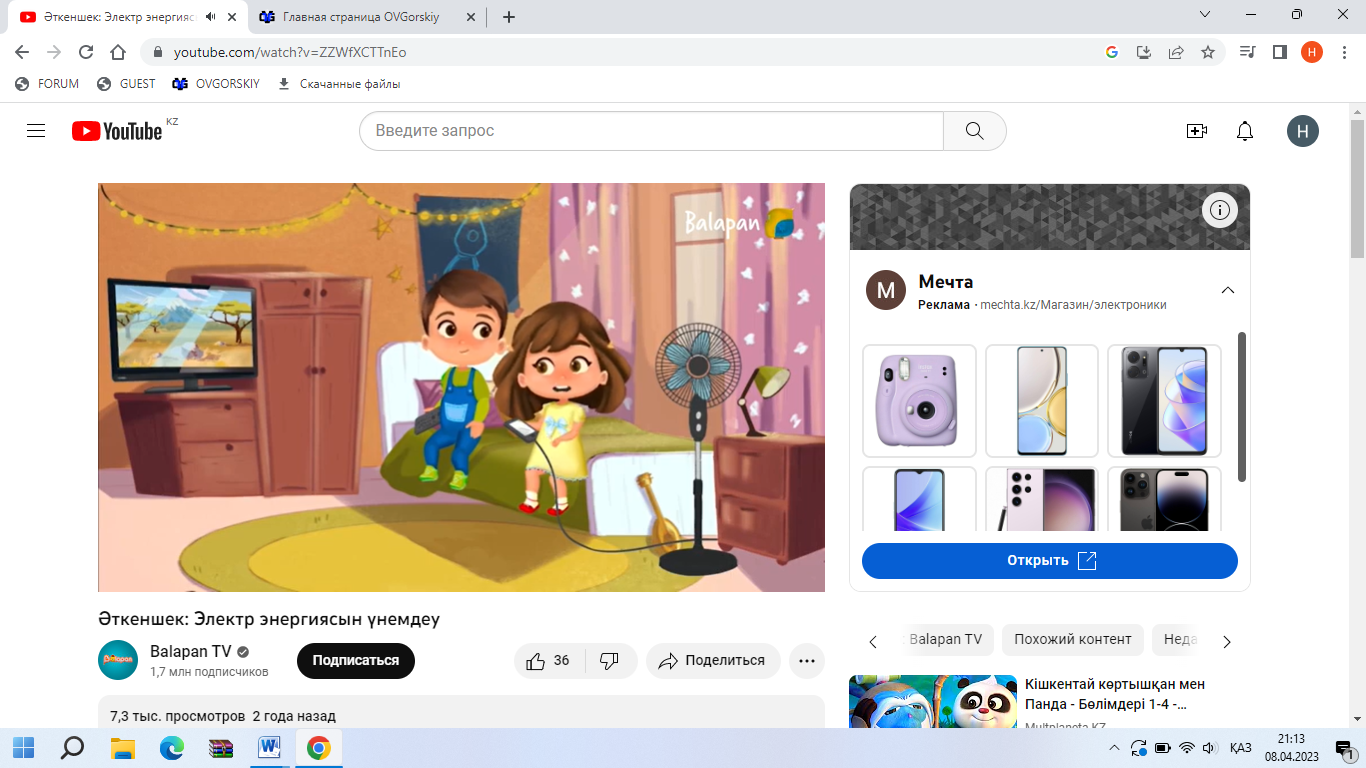Viewport: 1366px width, 768px height.
Task: Open the GUEST bookmark
Action: pos(126,84)
